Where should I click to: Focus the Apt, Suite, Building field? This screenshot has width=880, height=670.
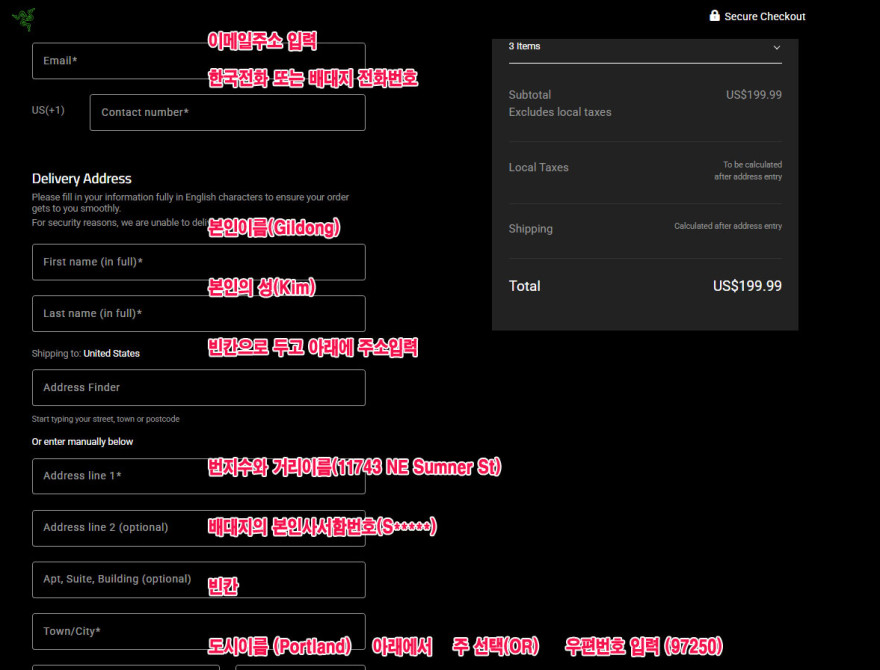click(199, 579)
